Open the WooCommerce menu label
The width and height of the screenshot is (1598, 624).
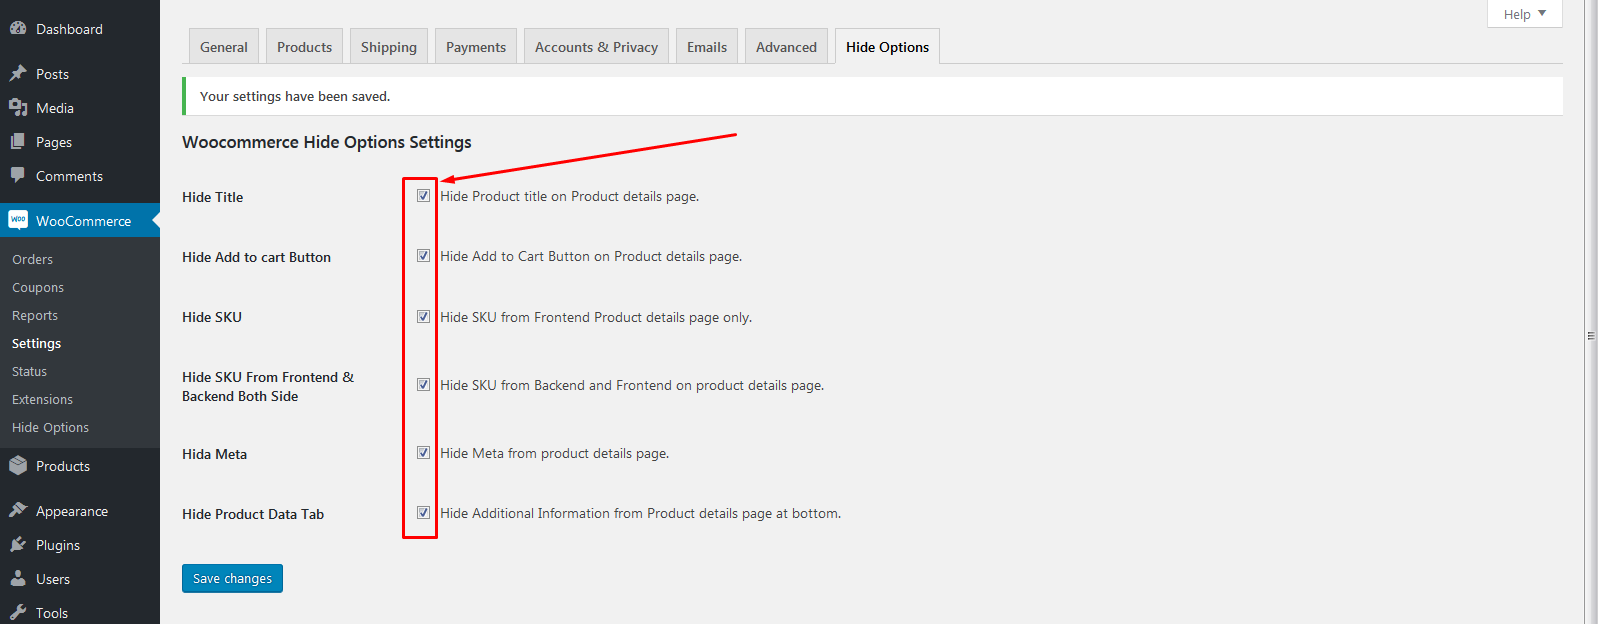(x=83, y=221)
